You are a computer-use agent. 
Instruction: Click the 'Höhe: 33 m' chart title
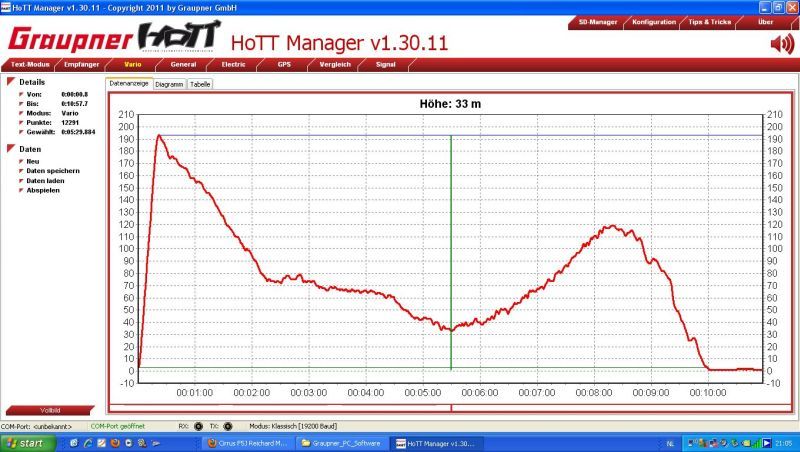[450, 104]
